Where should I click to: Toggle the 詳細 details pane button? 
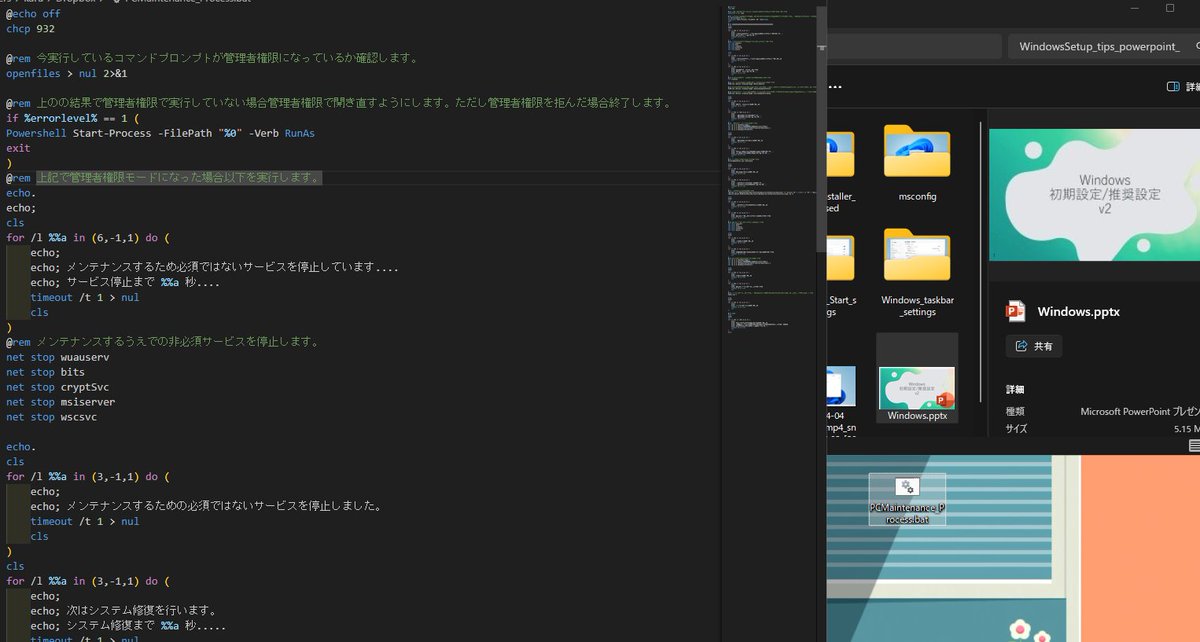coord(1183,87)
